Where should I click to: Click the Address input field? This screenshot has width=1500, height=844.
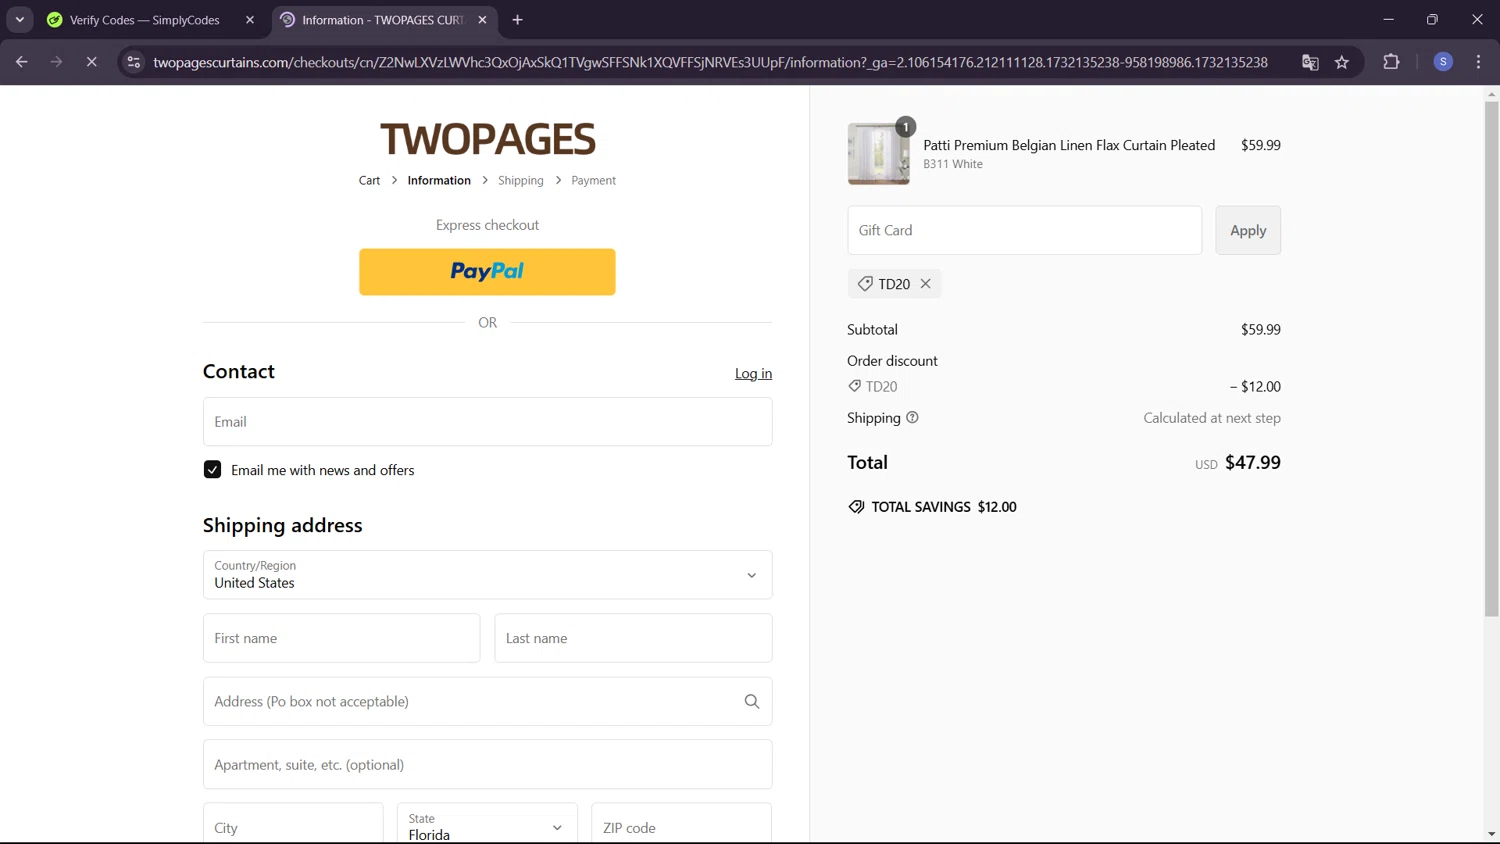(487, 701)
